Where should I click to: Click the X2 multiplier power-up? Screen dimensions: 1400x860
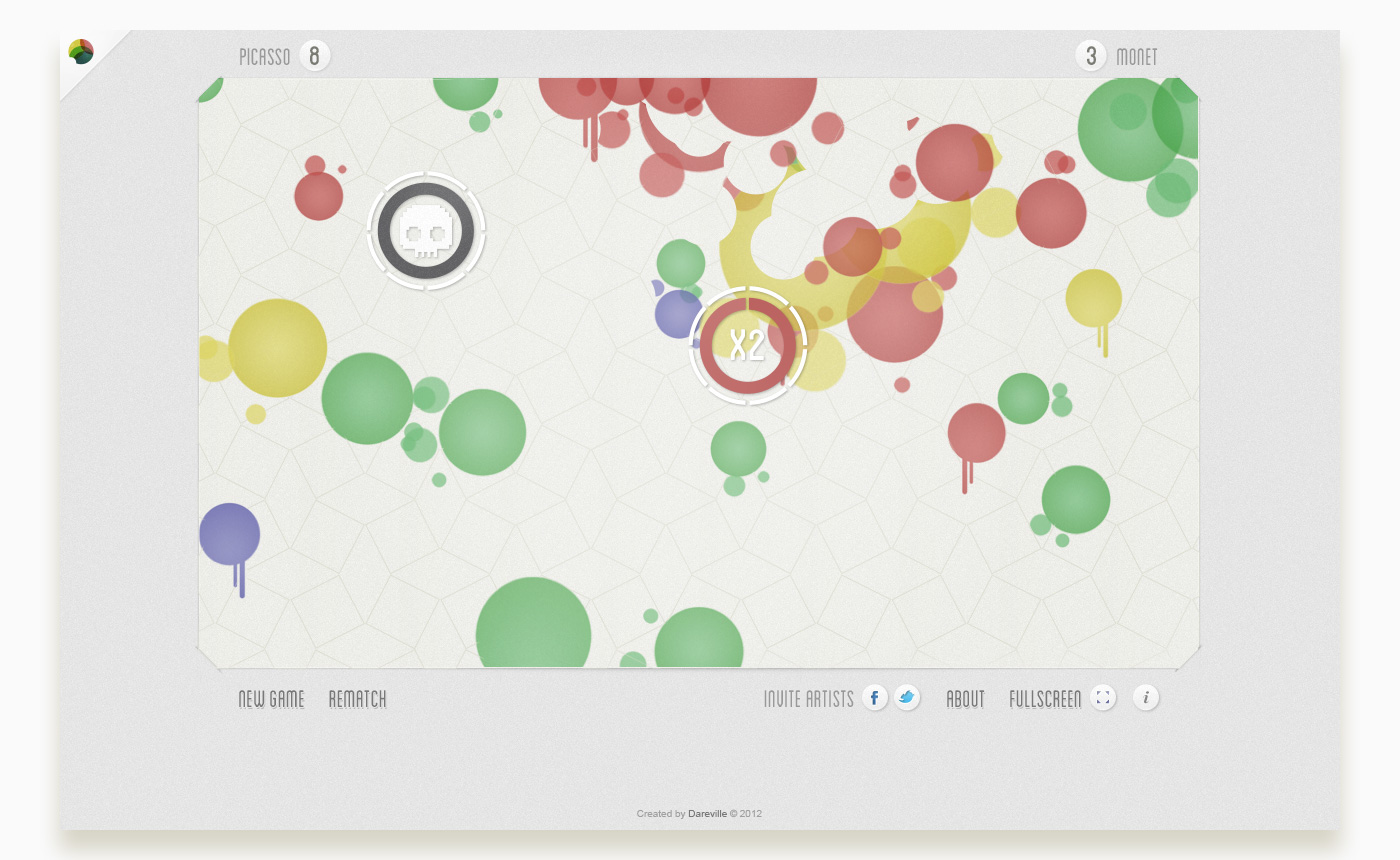[748, 345]
